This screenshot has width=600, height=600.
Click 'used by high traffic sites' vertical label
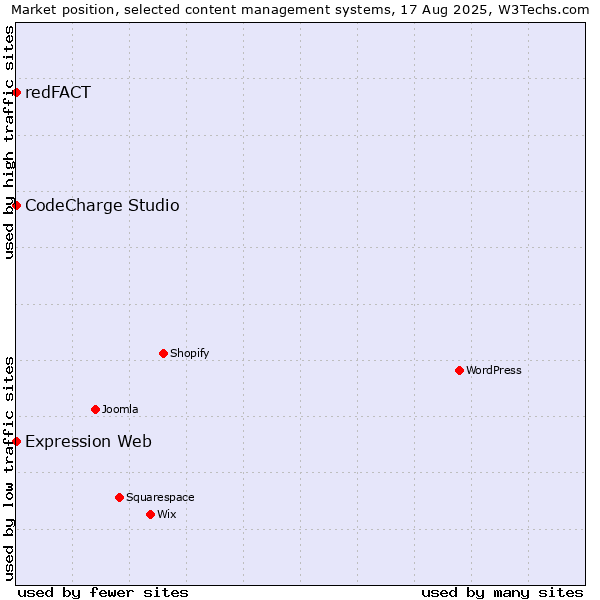9,142
